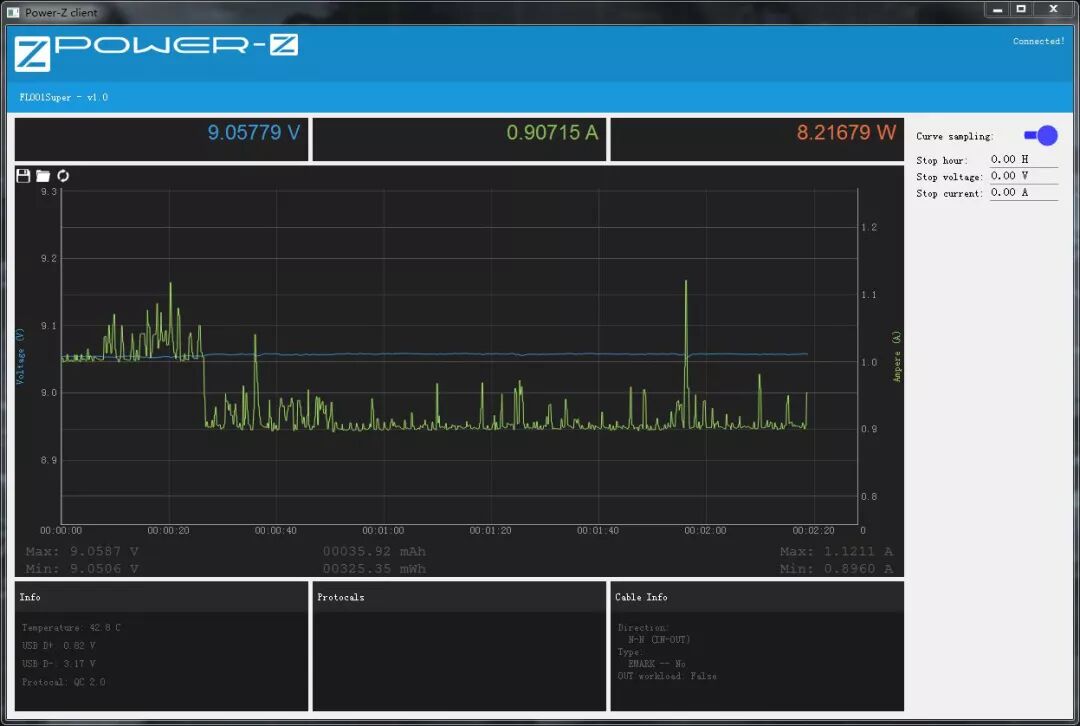The image size is (1080, 726).
Task: Click the Power-Z client title bar icon
Action: pos(13,12)
